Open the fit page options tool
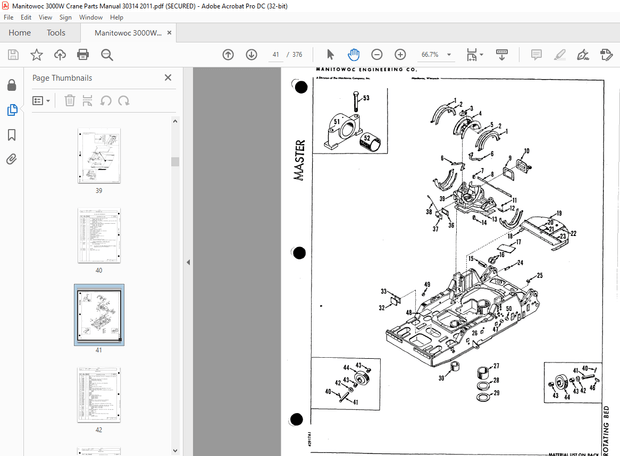The width and height of the screenshot is (620, 456). tap(471, 55)
